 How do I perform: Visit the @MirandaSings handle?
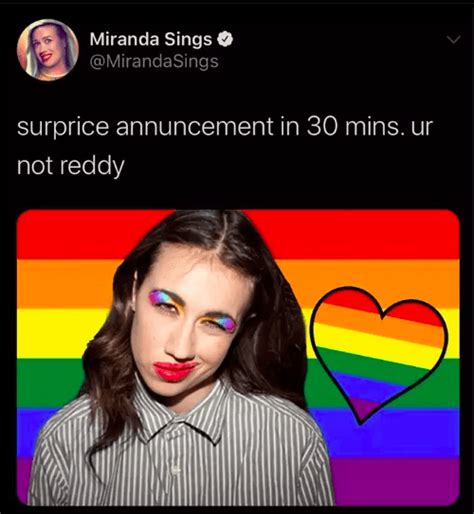154,61
